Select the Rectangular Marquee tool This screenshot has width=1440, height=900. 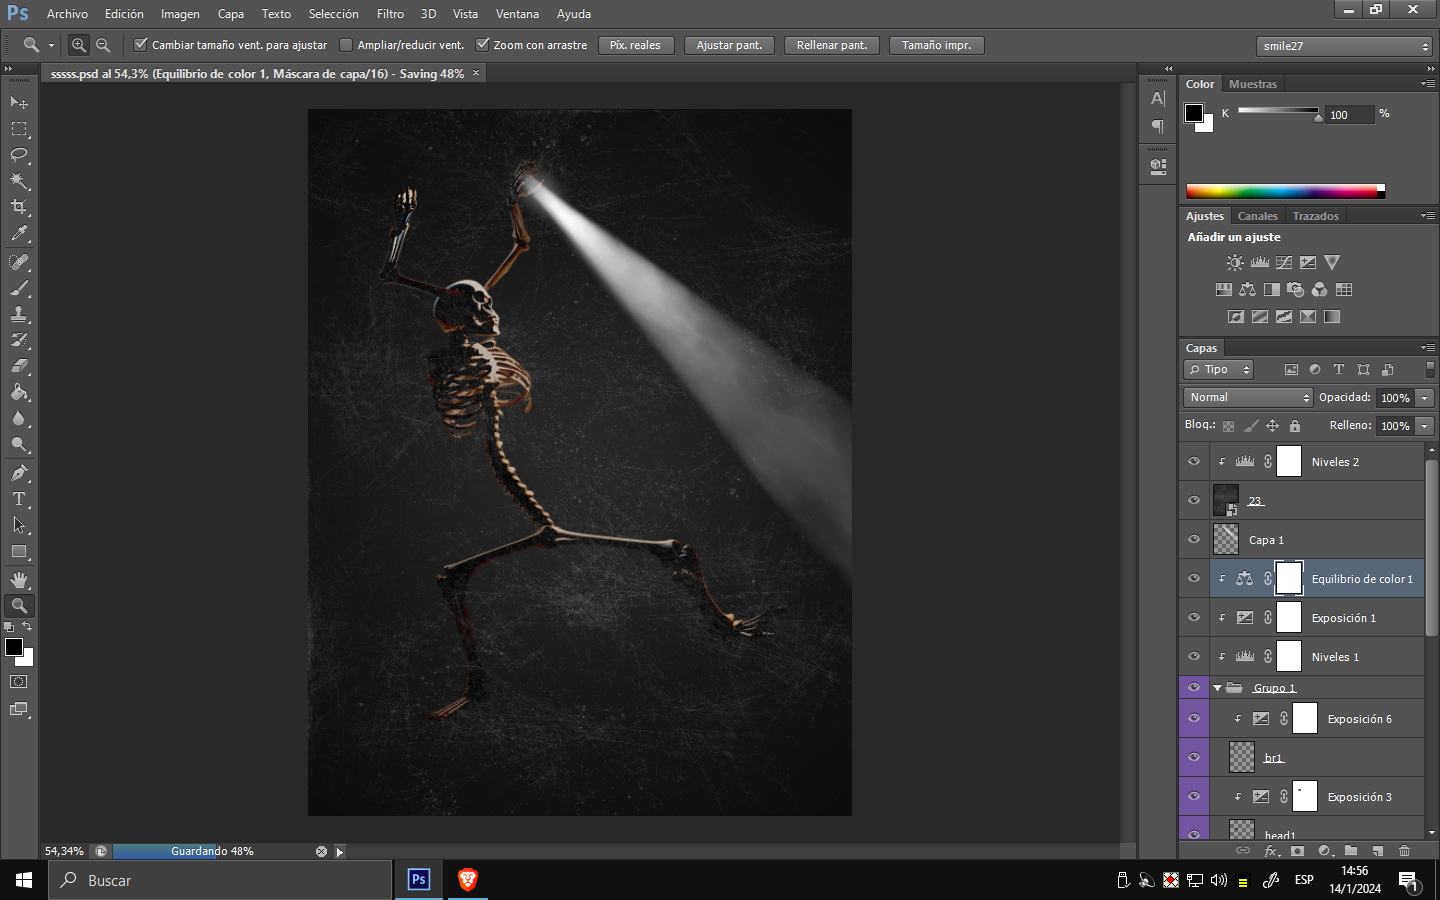tap(19, 129)
